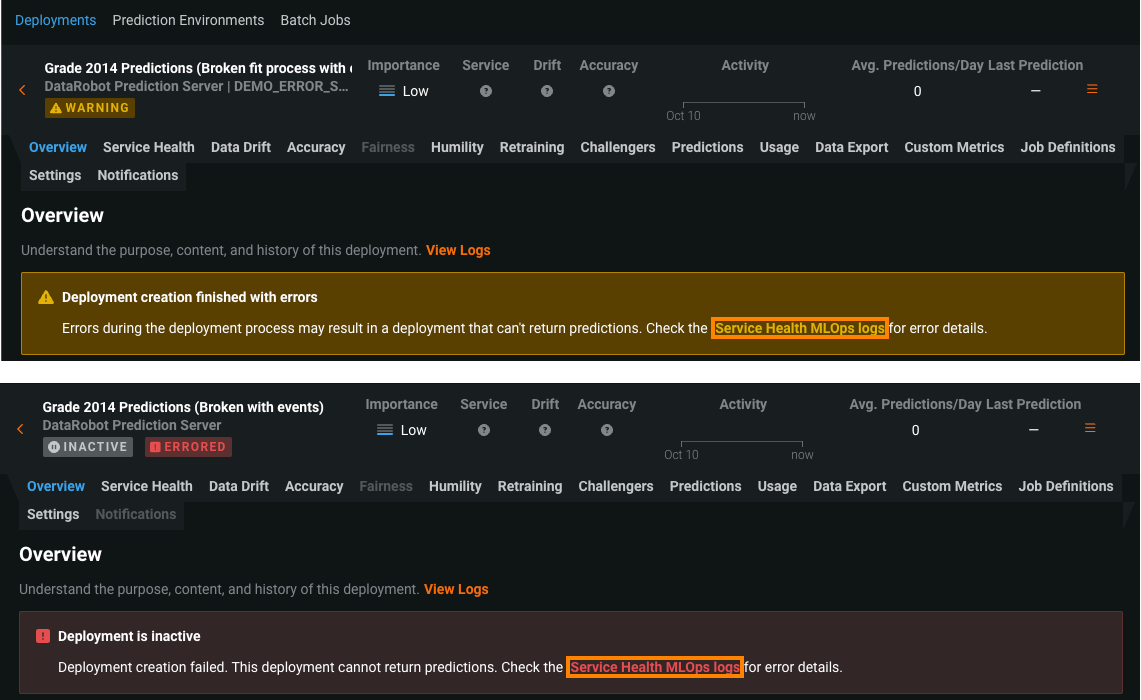The height and width of the screenshot is (700, 1141).
Task: Click back arrow beside the WARNING deployment
Action: point(22,90)
